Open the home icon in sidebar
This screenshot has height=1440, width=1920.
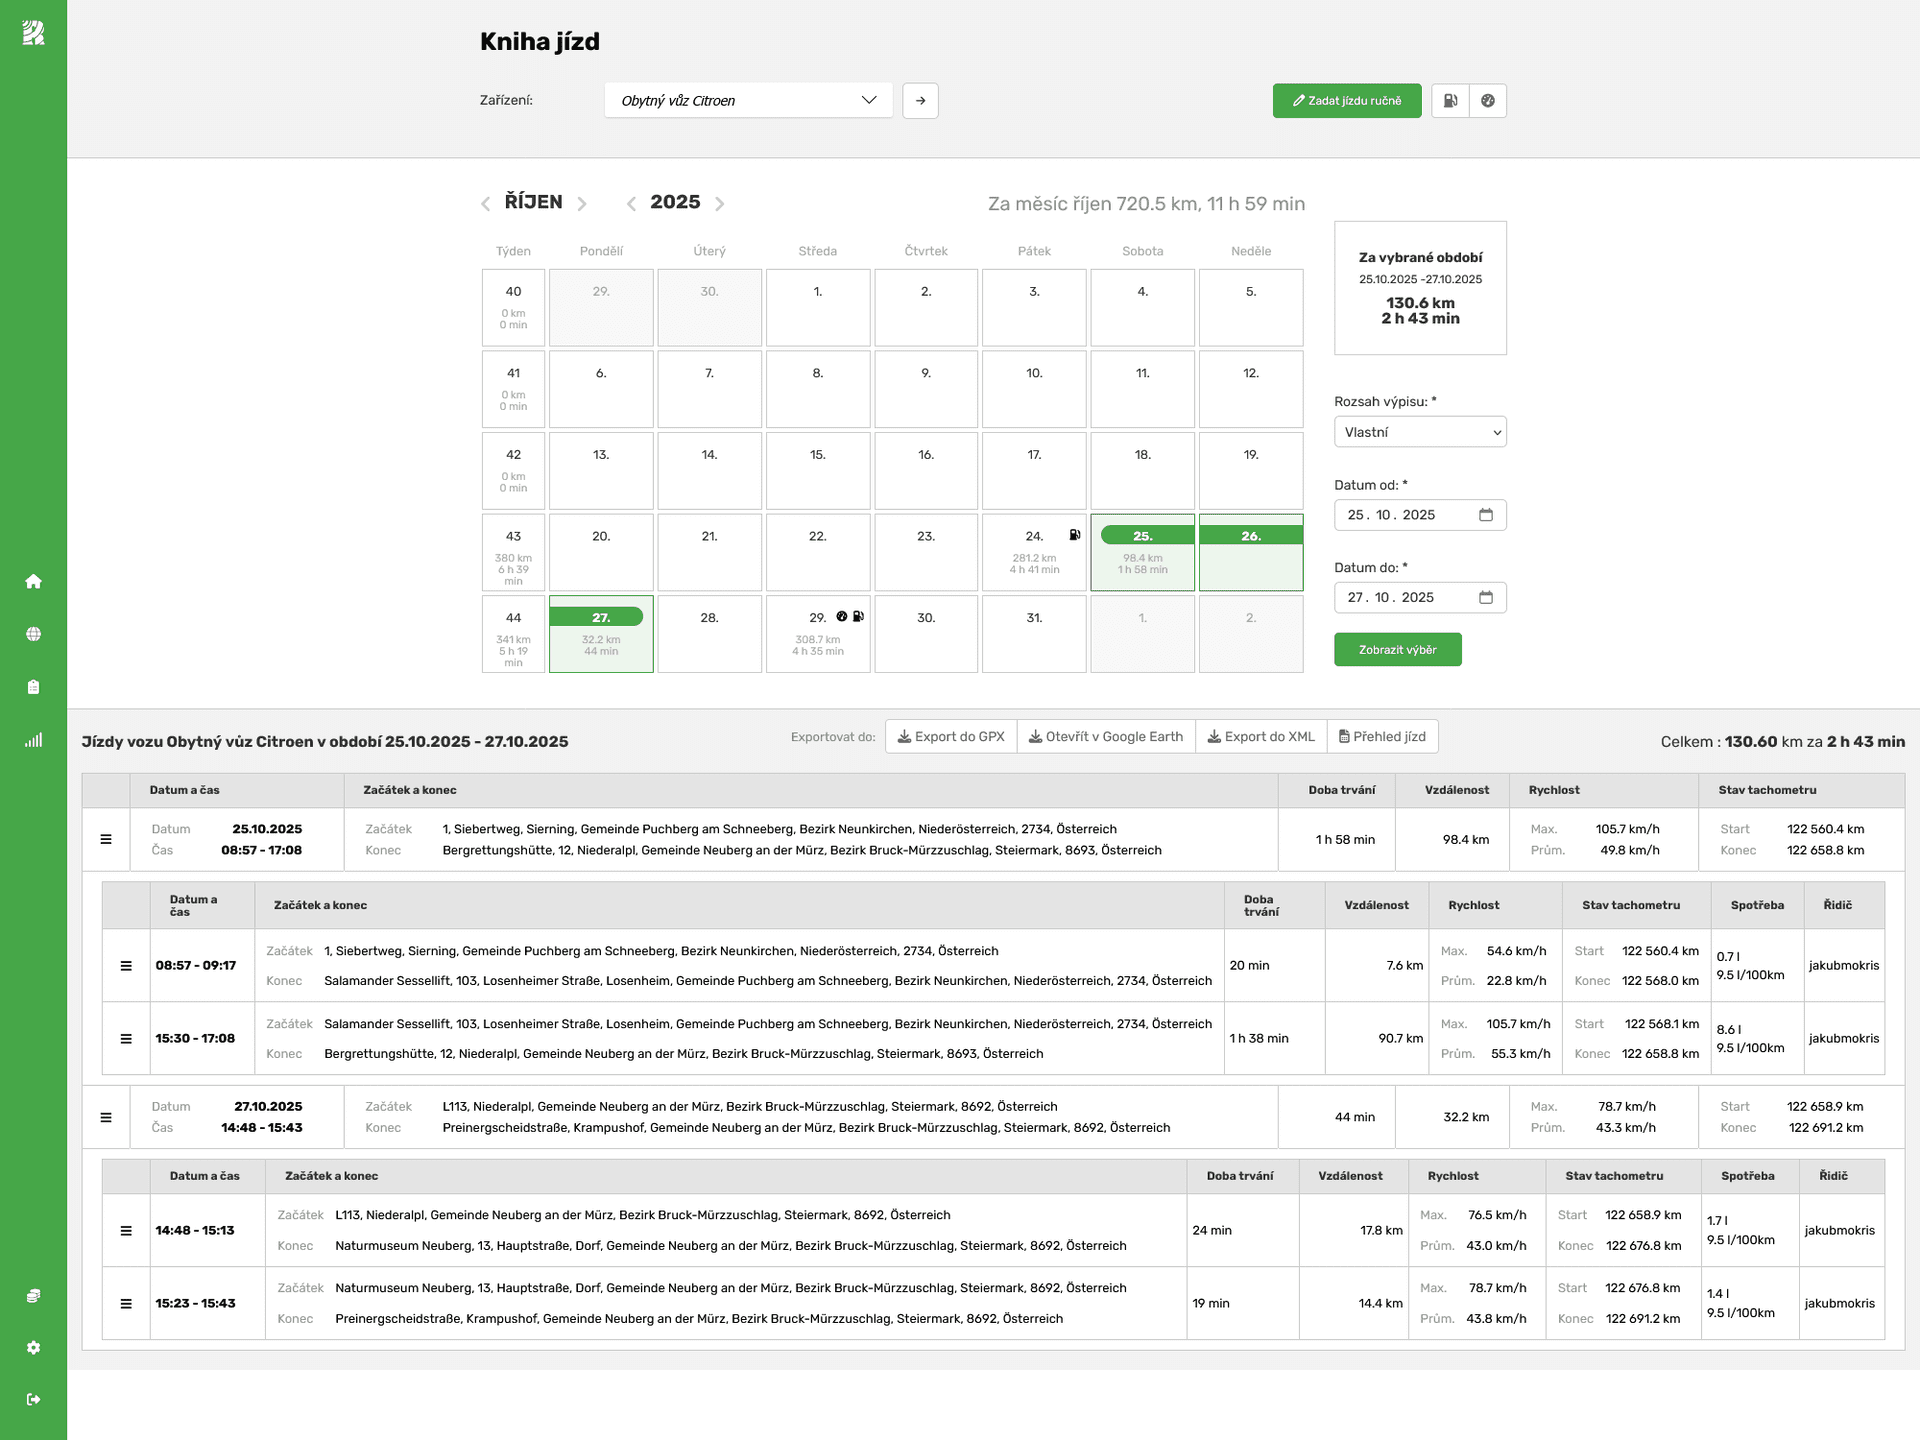[x=33, y=581]
